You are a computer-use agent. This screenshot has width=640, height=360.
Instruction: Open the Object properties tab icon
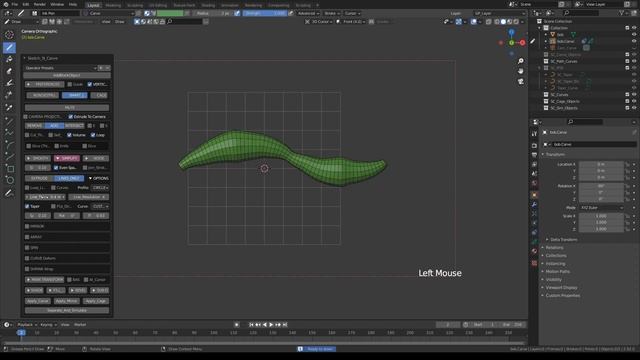pos(534,195)
